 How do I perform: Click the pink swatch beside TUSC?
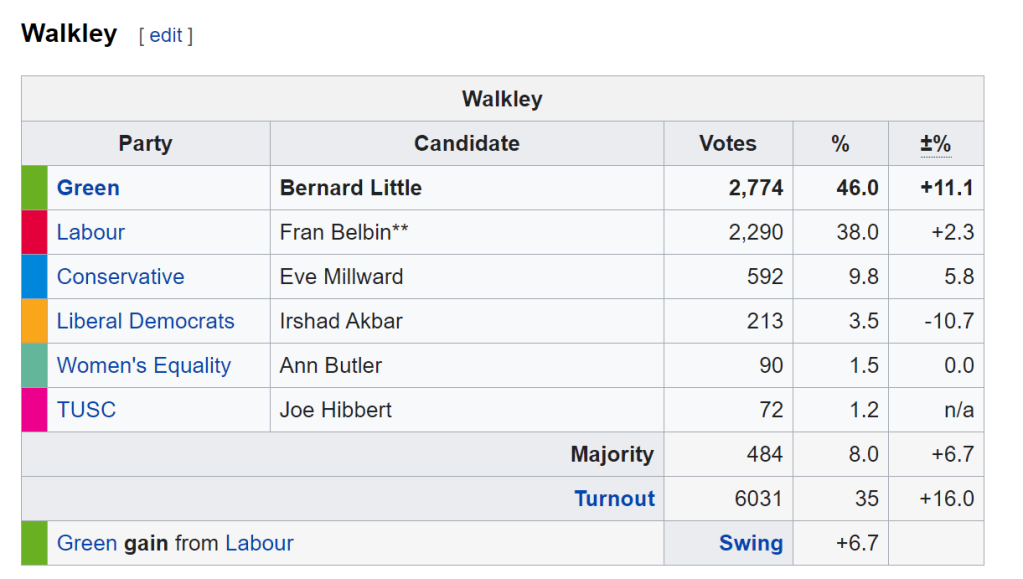(x=34, y=410)
